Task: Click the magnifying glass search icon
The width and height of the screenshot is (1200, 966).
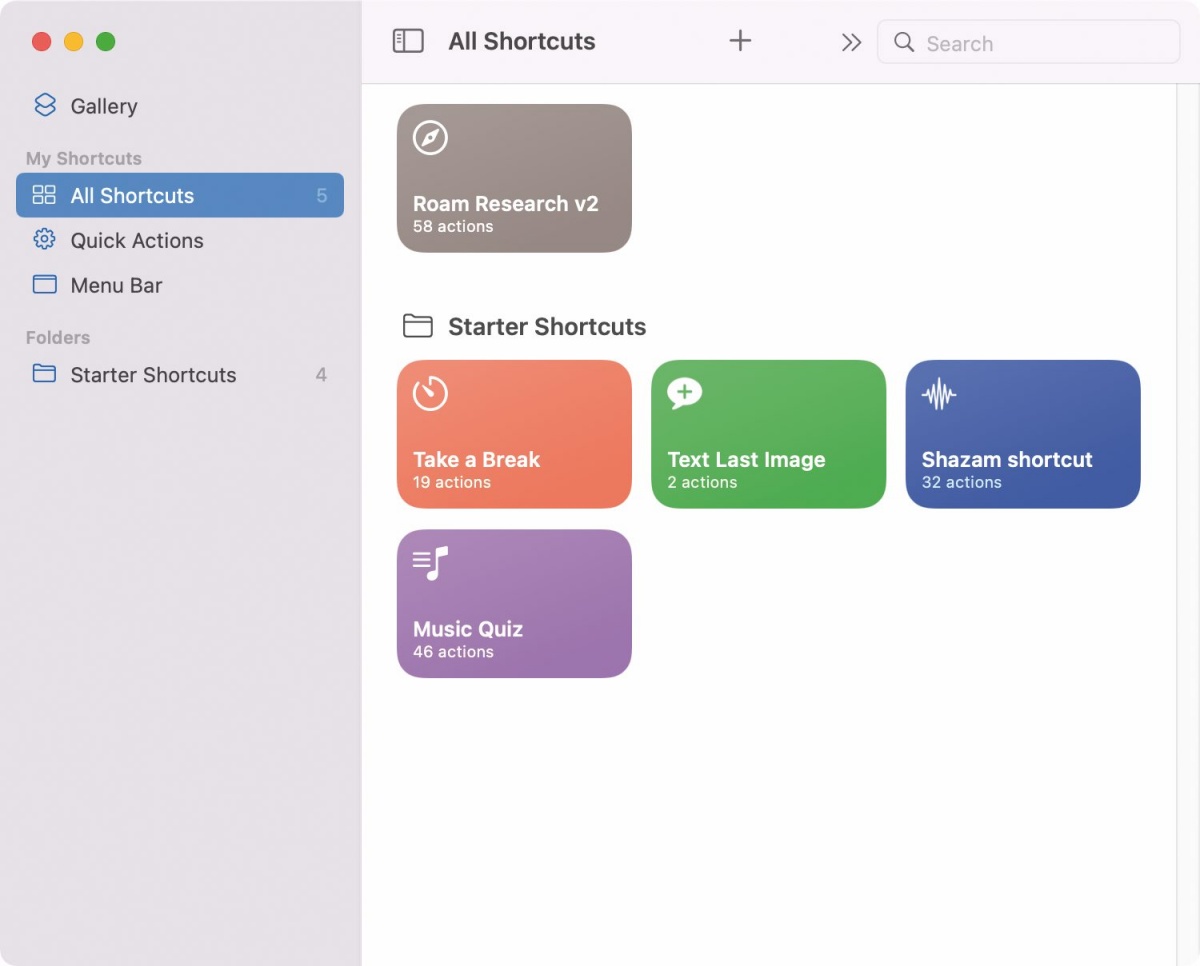Action: [x=904, y=42]
